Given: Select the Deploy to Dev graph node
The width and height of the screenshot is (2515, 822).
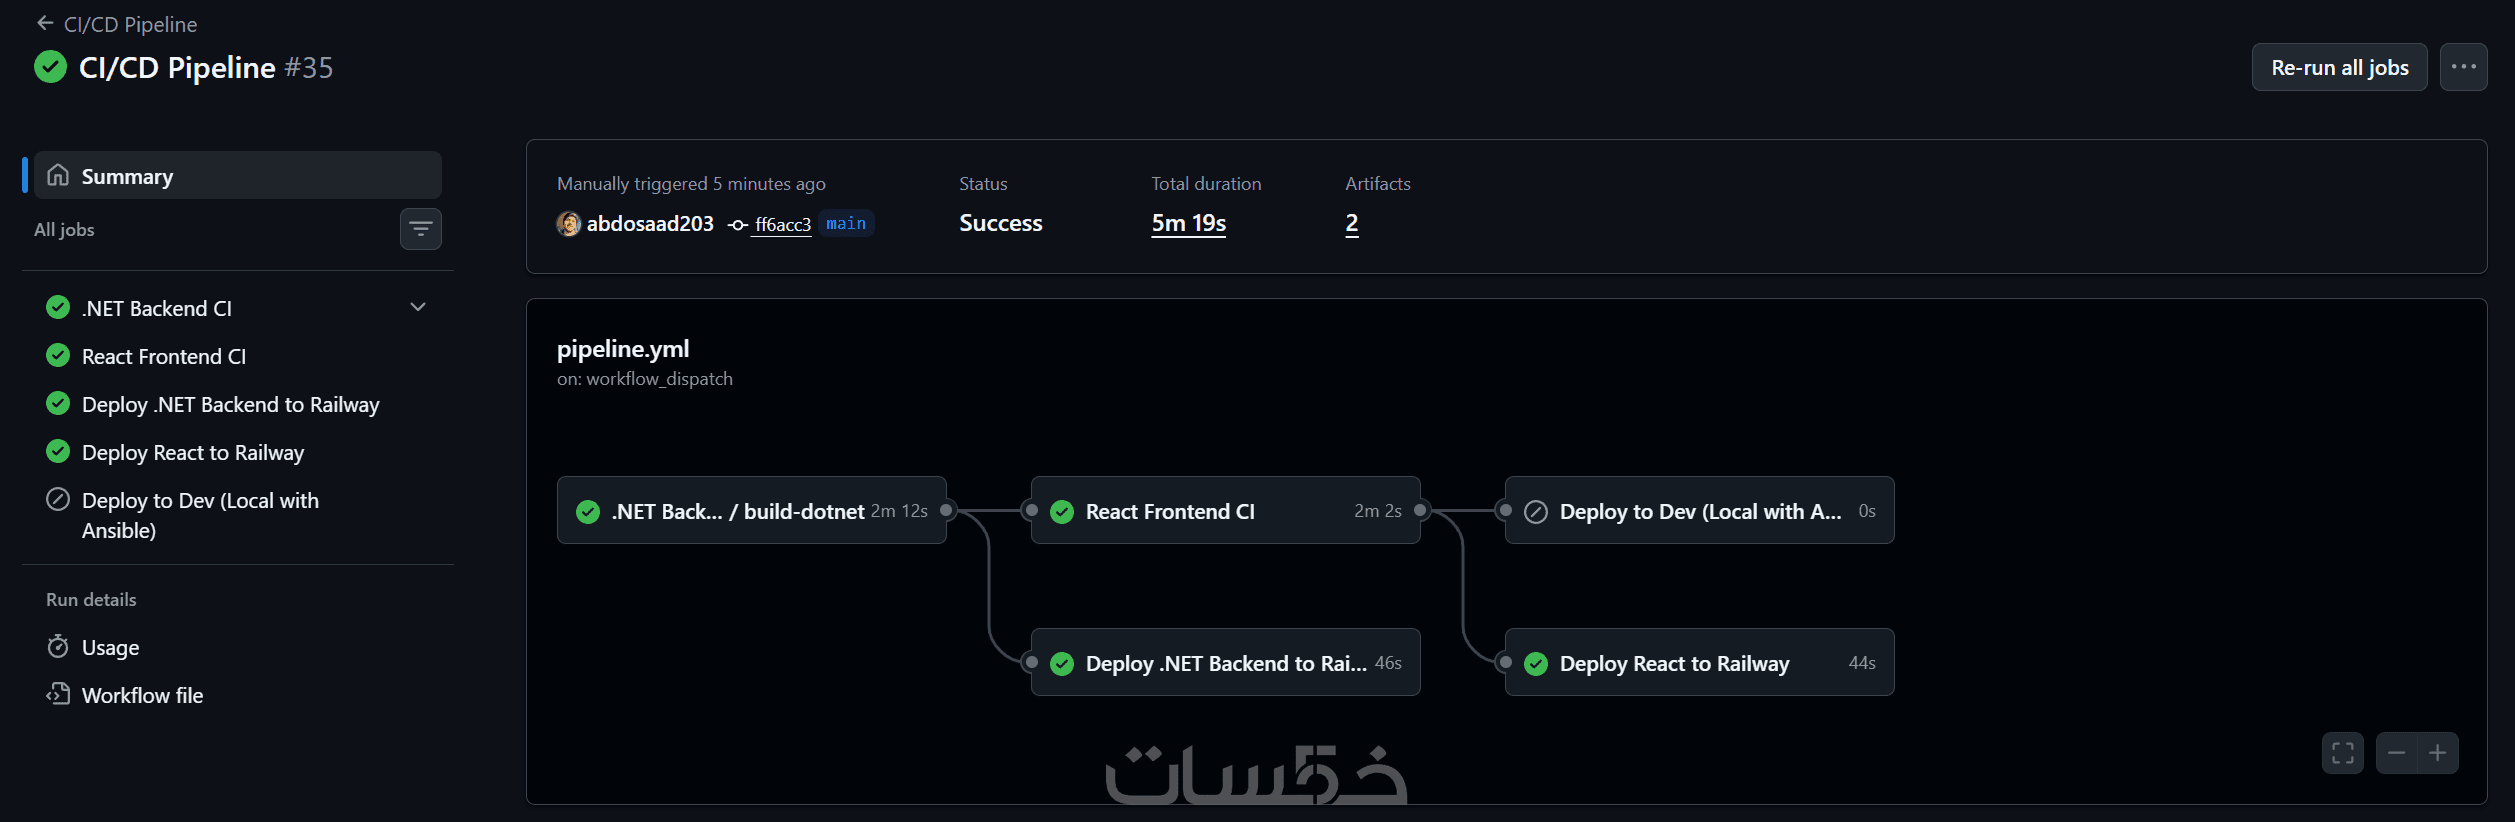Looking at the screenshot, I should tap(1700, 510).
